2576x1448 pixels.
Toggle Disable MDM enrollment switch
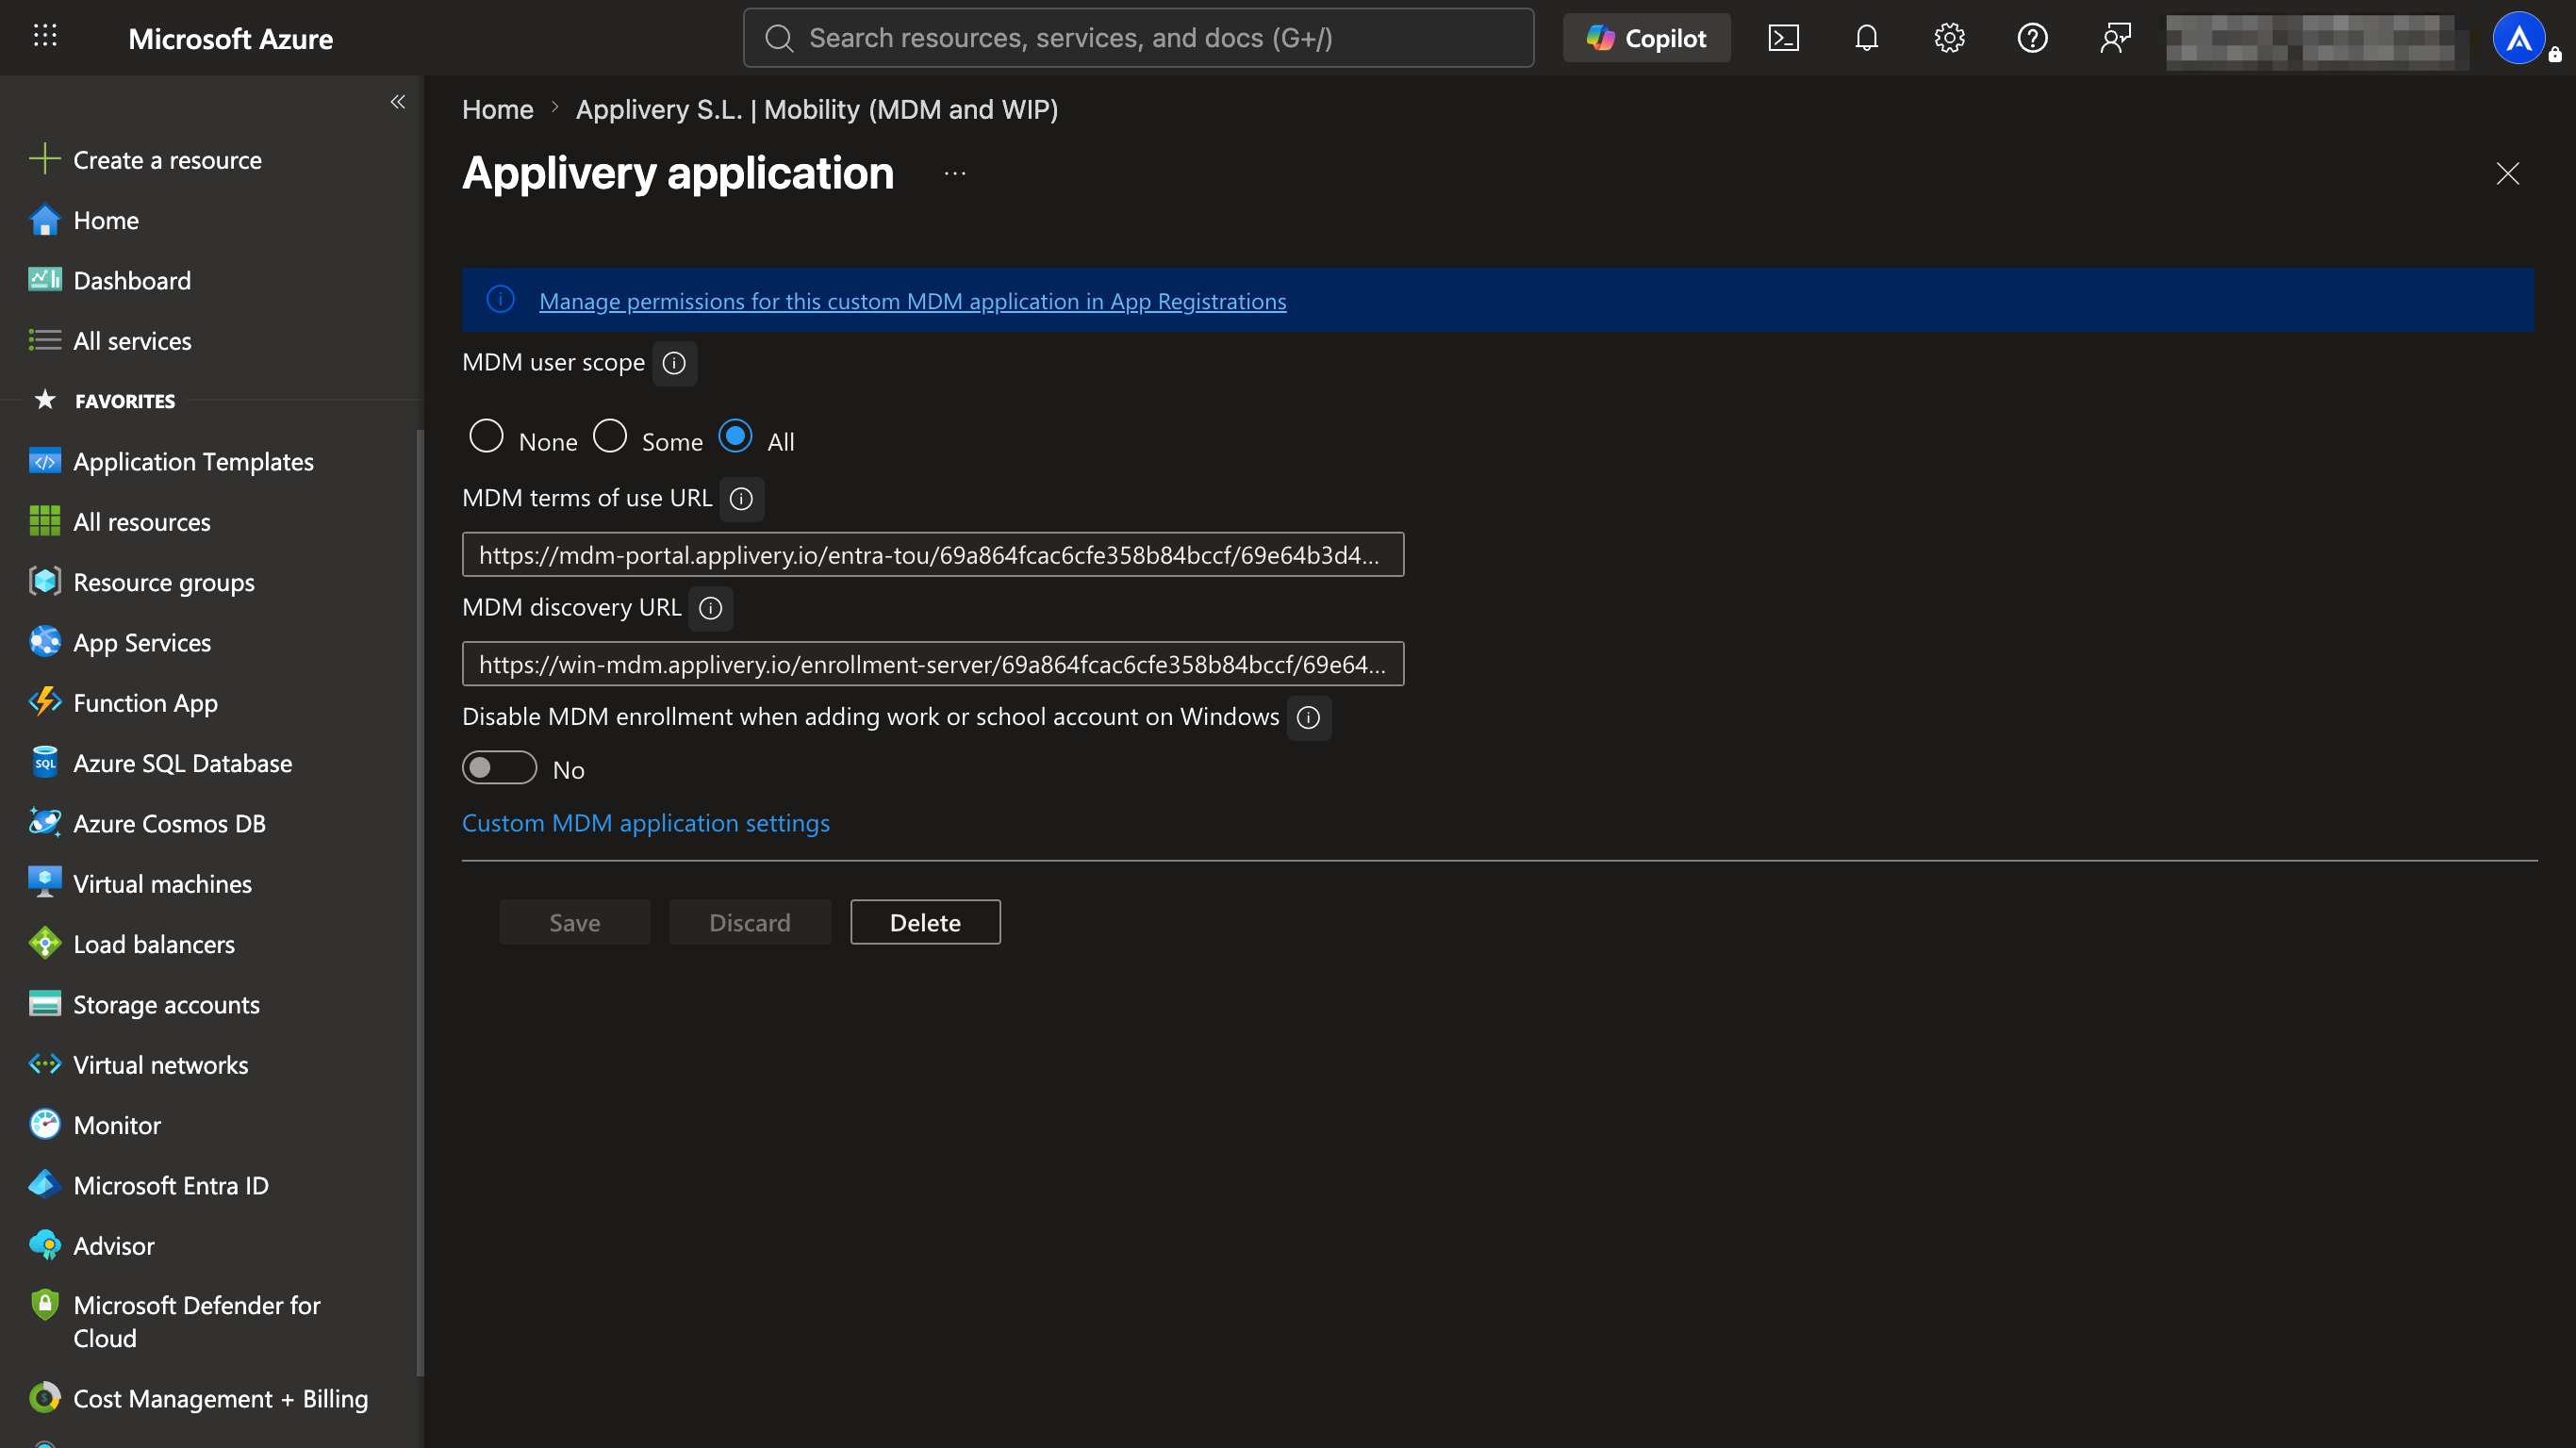click(499, 768)
